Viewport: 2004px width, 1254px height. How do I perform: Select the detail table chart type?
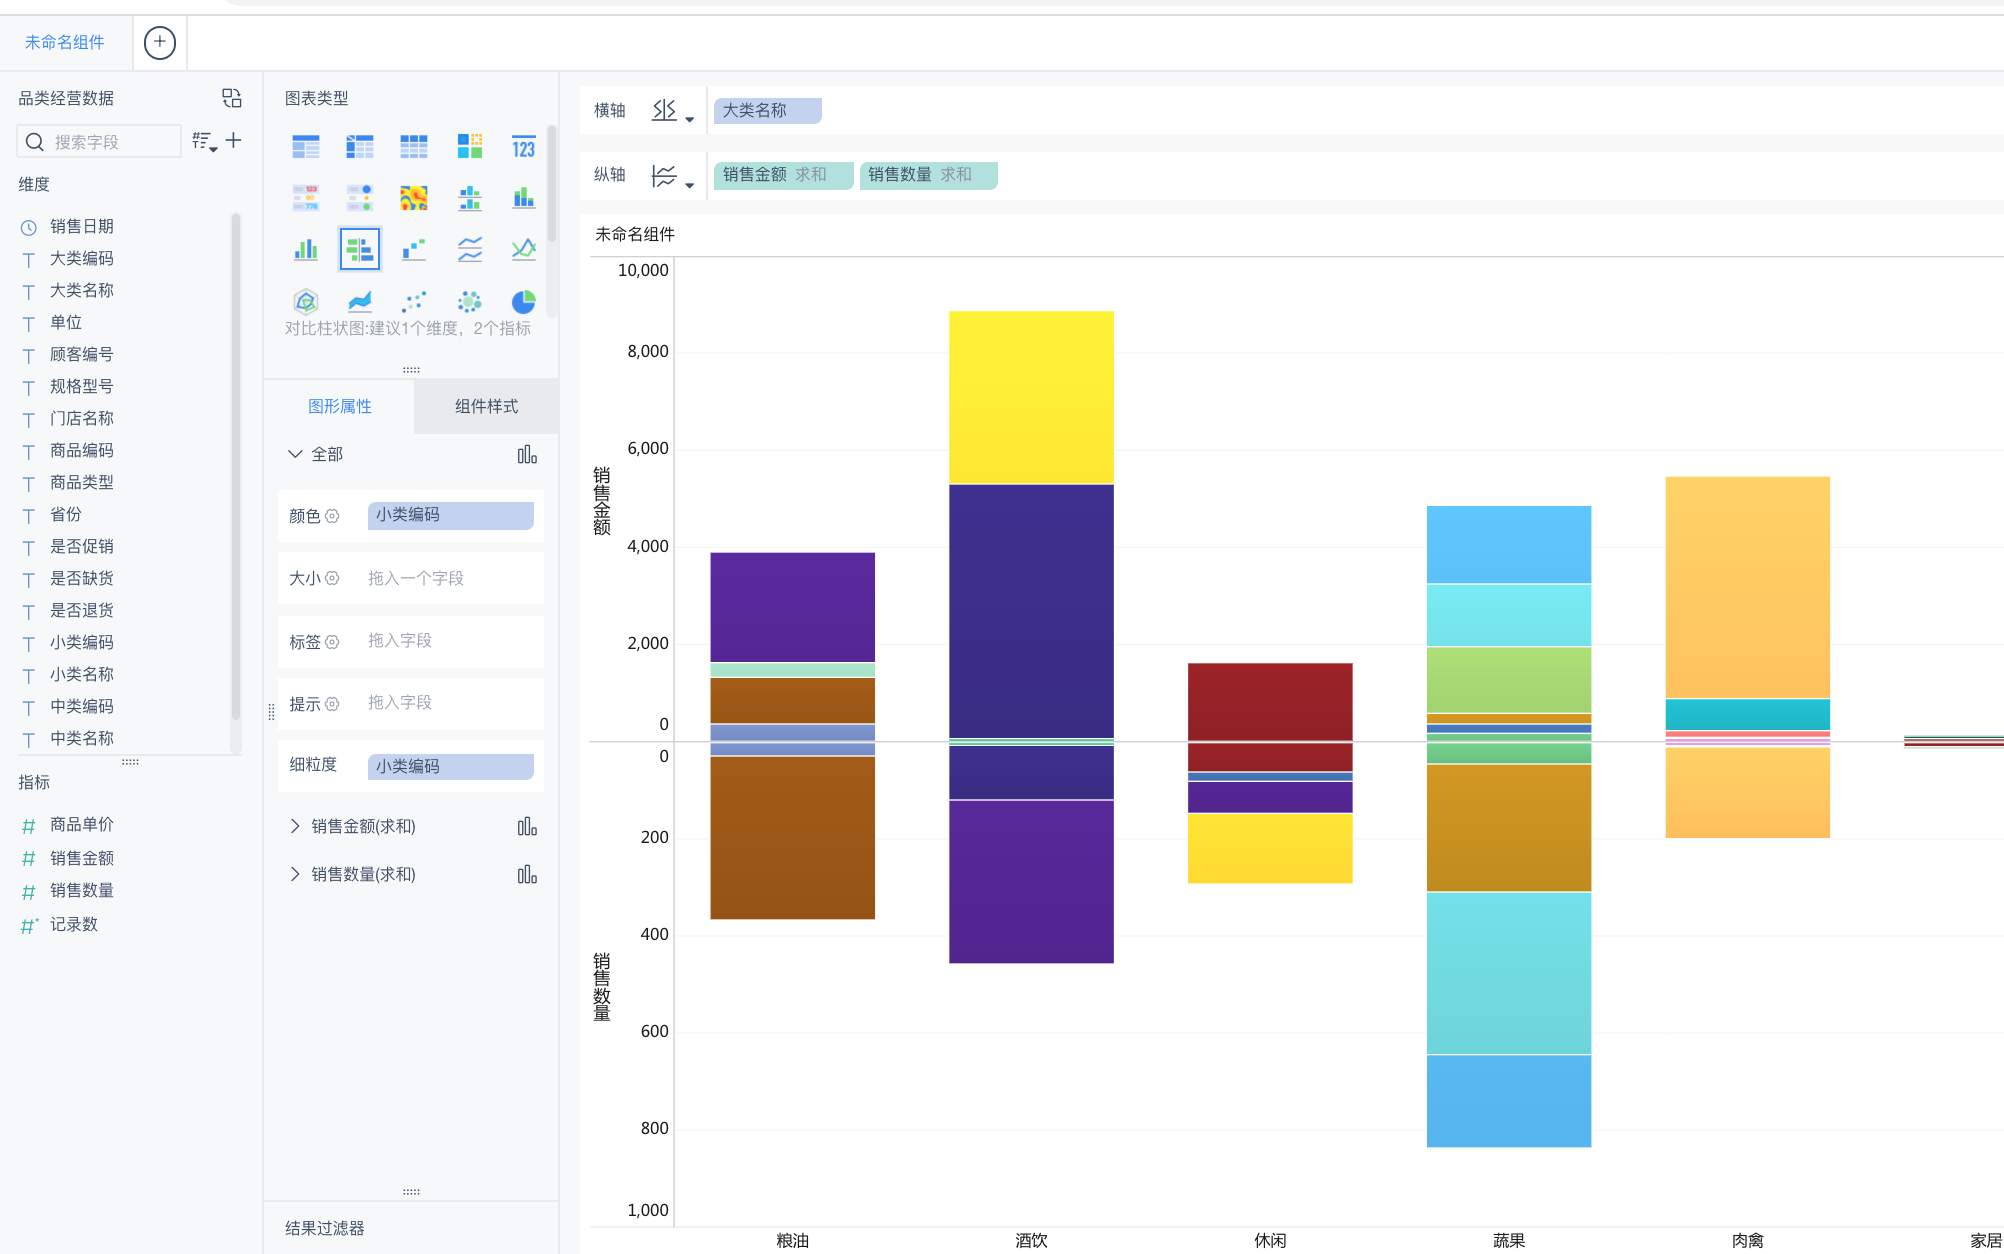coord(414,147)
